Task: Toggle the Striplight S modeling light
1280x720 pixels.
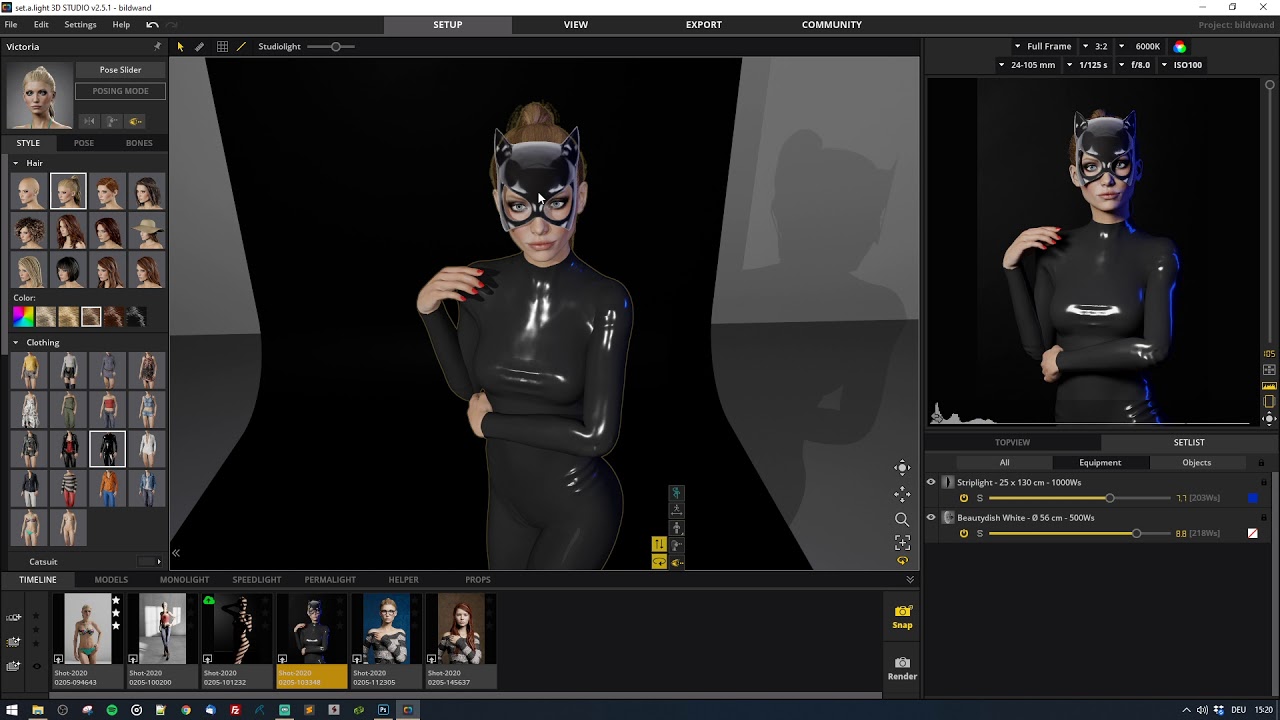Action: pyautogui.click(x=980, y=498)
